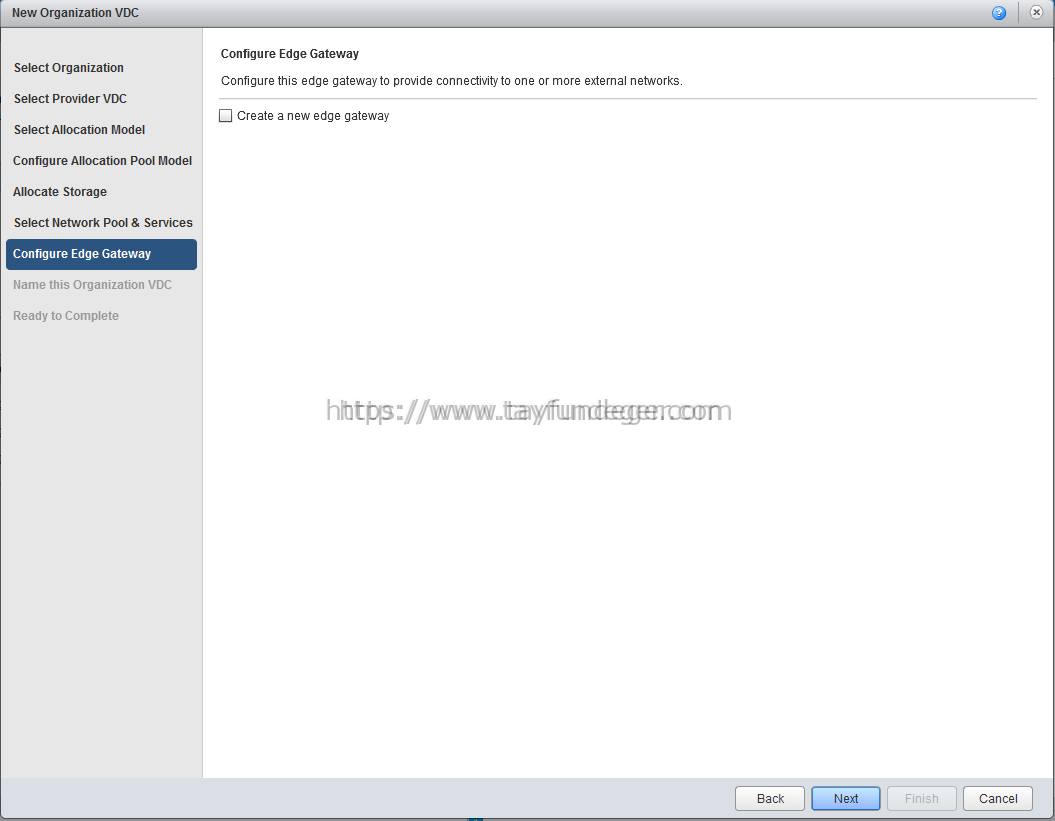Image resolution: width=1055 pixels, height=821 pixels.
Task: Select Name this Organization VDC step
Action: [x=92, y=285]
